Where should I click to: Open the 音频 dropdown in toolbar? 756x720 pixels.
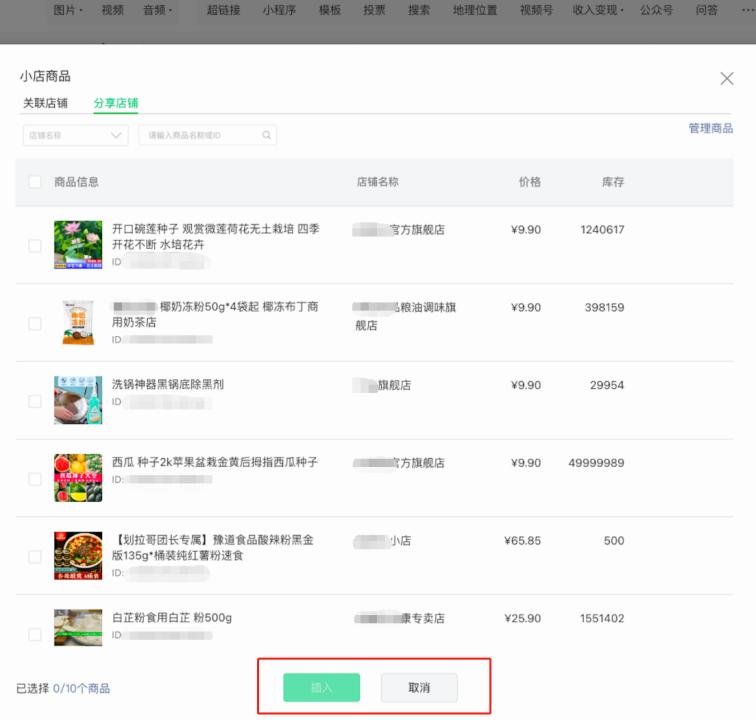(x=157, y=11)
